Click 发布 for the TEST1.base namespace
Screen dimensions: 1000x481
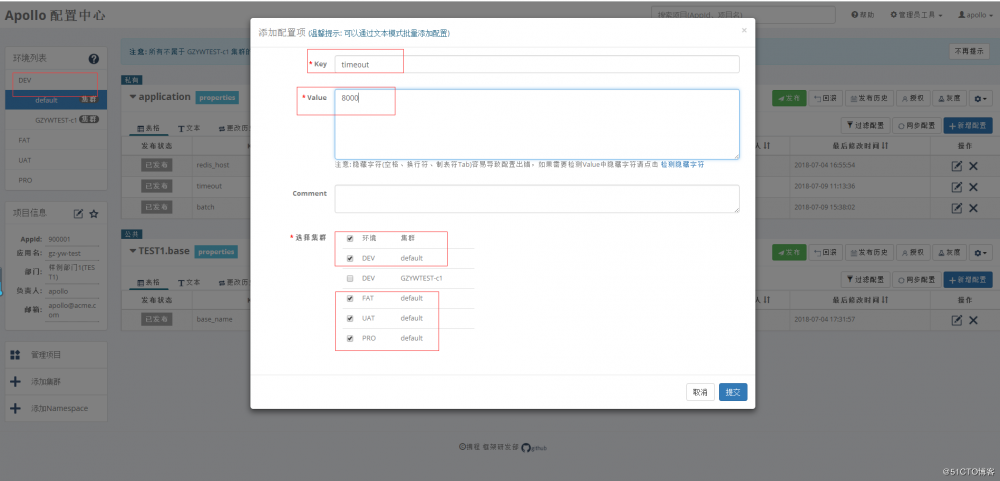[x=789, y=253]
